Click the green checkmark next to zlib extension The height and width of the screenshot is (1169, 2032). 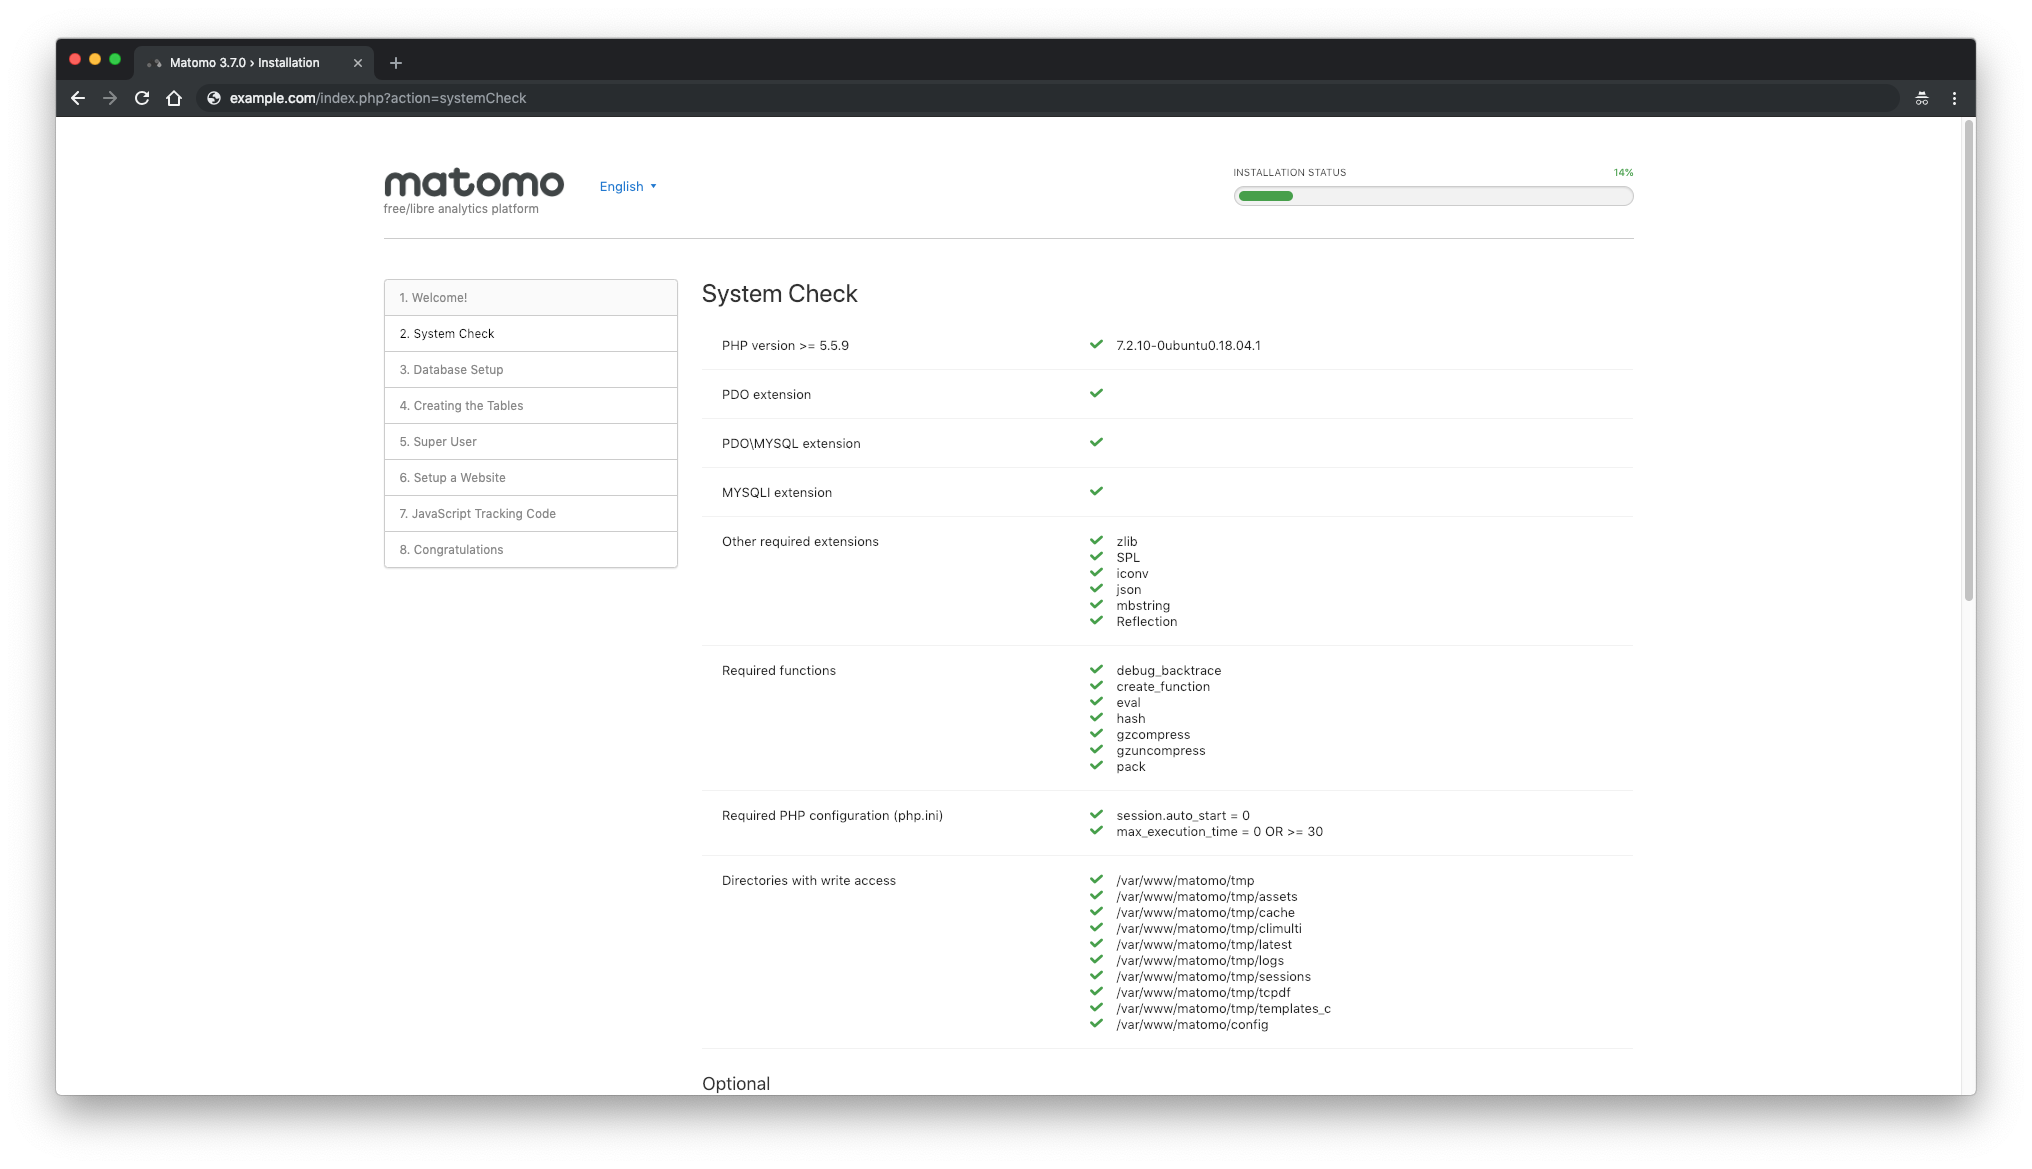[x=1094, y=540]
